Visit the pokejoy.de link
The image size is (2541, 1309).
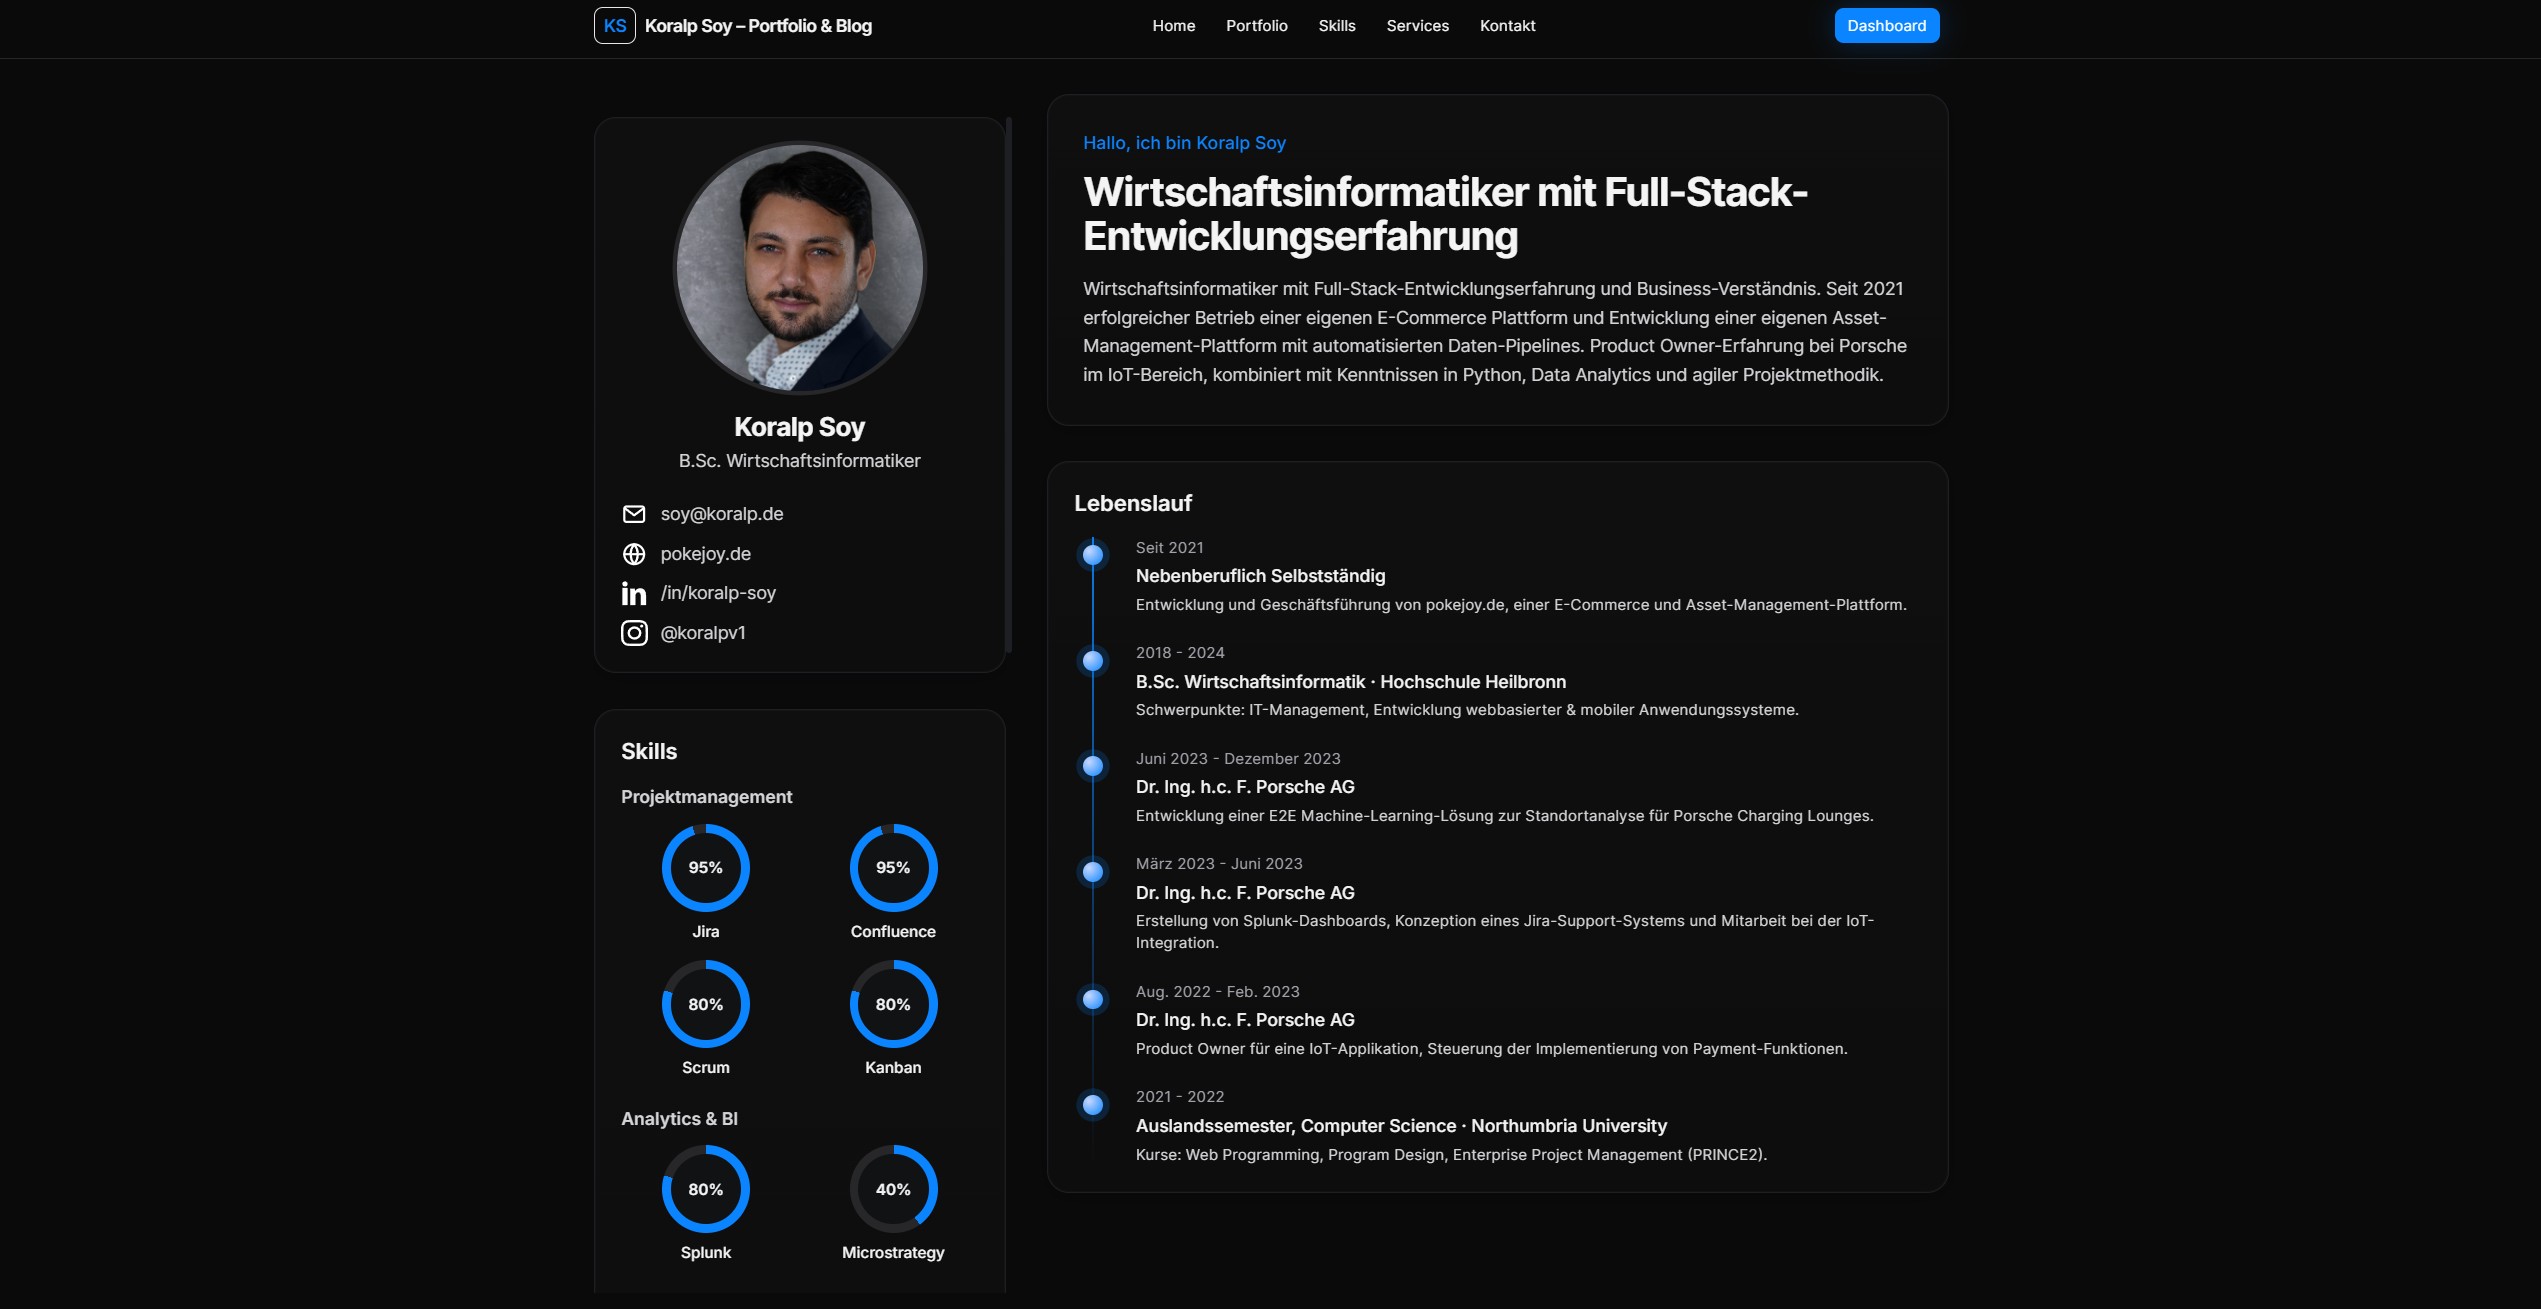point(705,554)
